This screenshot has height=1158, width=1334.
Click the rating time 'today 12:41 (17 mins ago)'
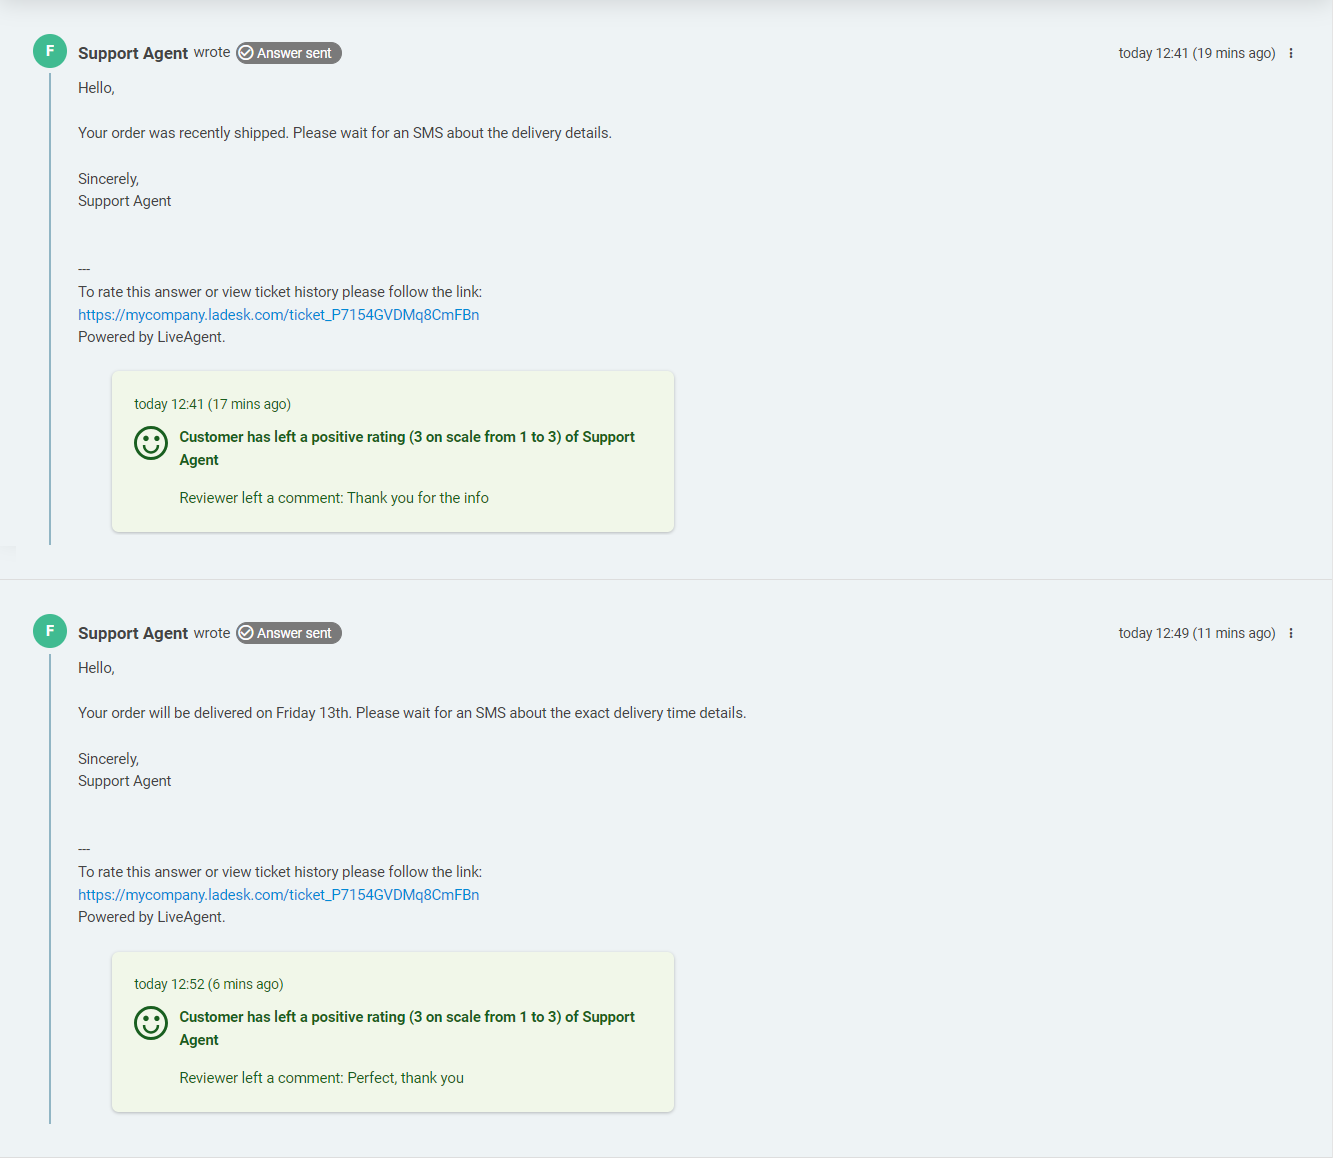[212, 404]
